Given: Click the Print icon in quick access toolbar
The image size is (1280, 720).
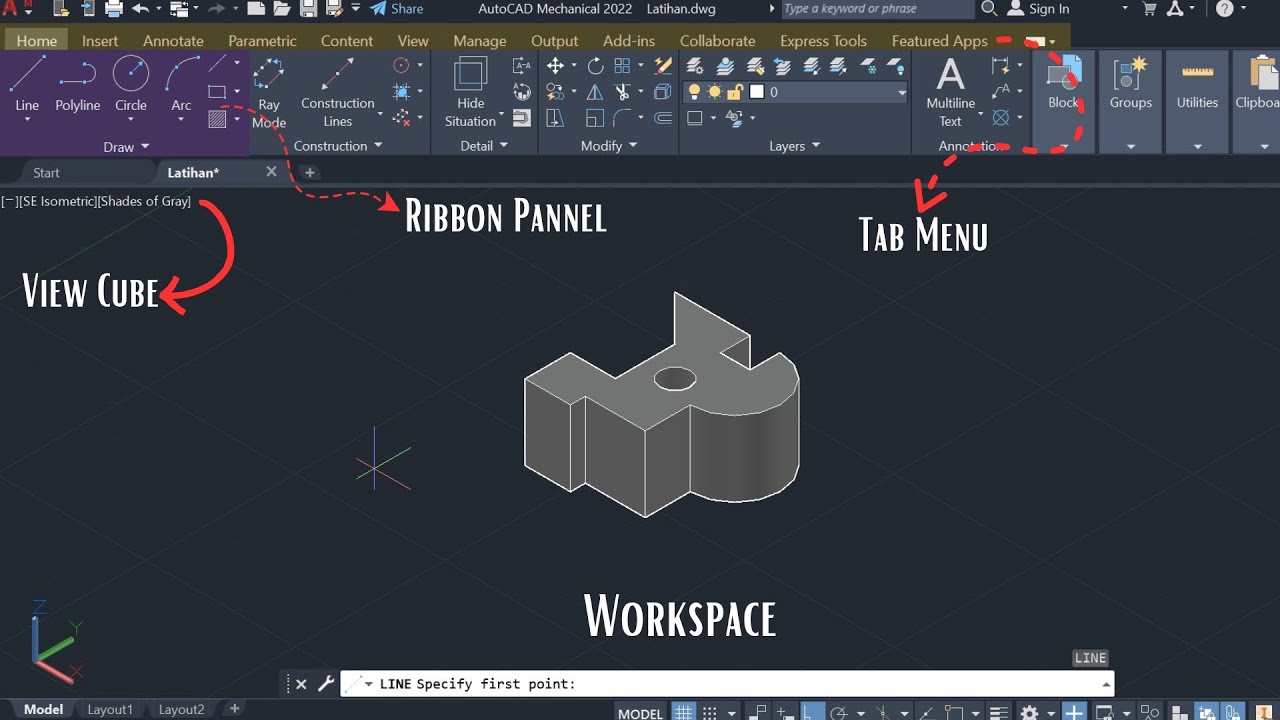Looking at the screenshot, I should [114, 9].
